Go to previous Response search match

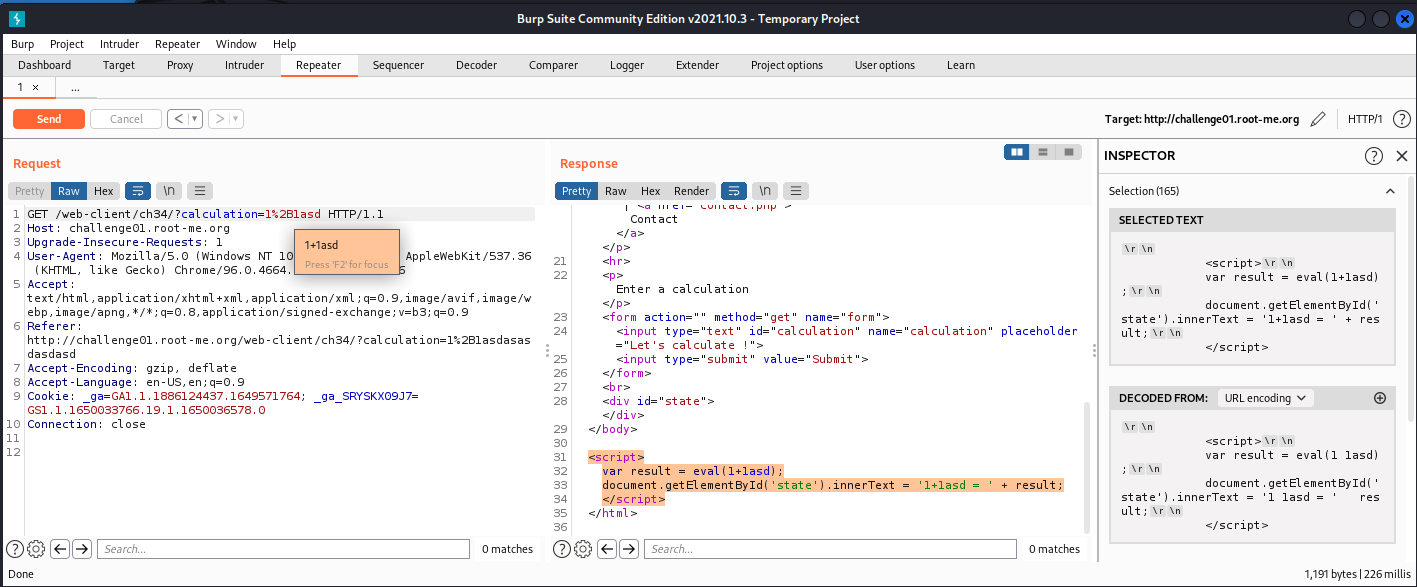[x=607, y=548]
